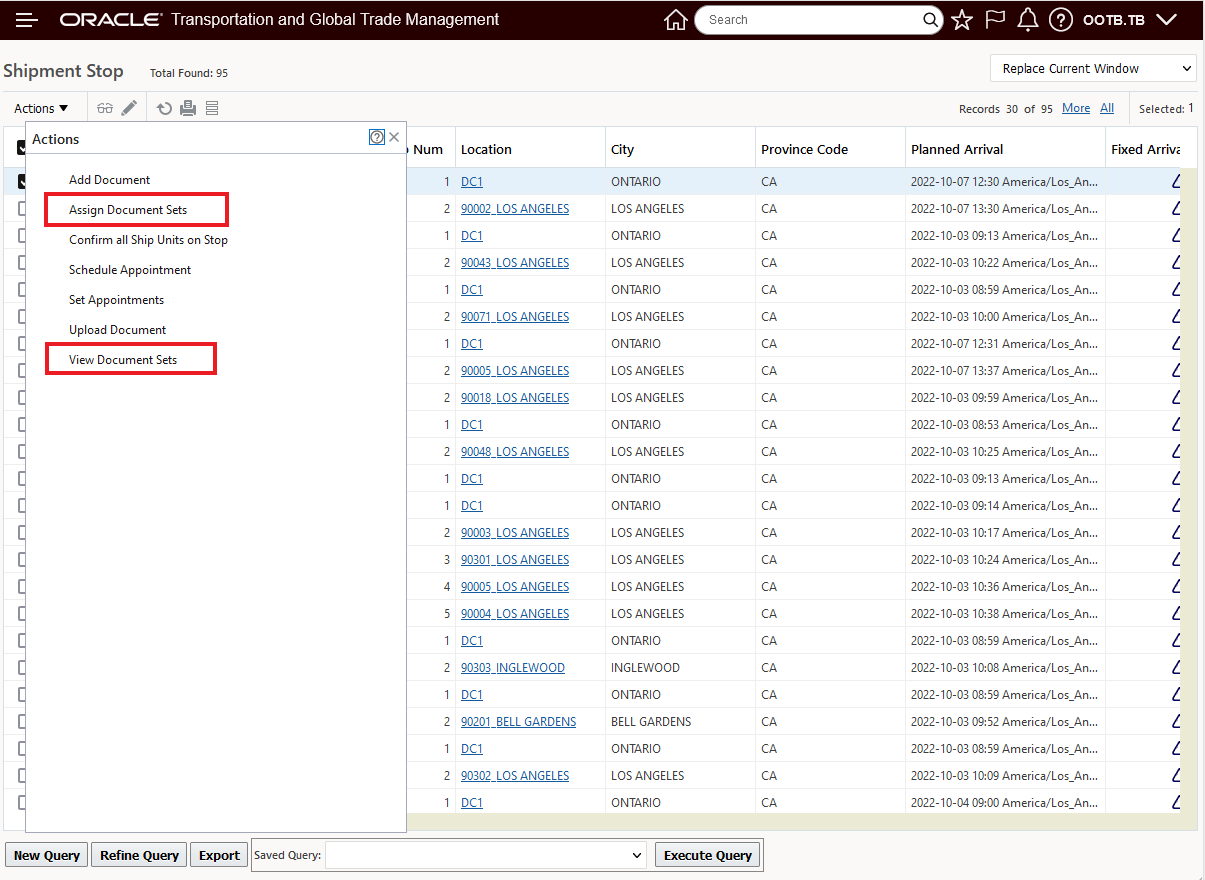The height and width of the screenshot is (880, 1205).
Task: Click the Print icon in the toolbar
Action: [x=187, y=107]
